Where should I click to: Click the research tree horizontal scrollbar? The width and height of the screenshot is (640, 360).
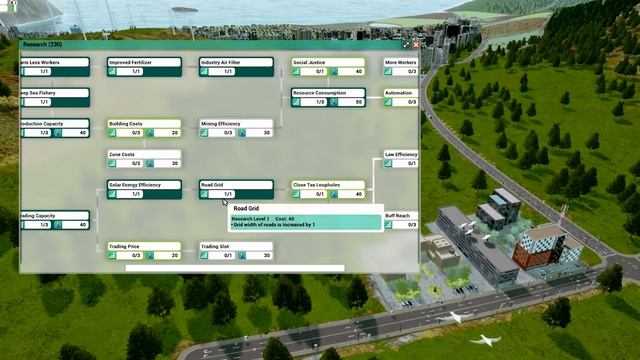235,268
